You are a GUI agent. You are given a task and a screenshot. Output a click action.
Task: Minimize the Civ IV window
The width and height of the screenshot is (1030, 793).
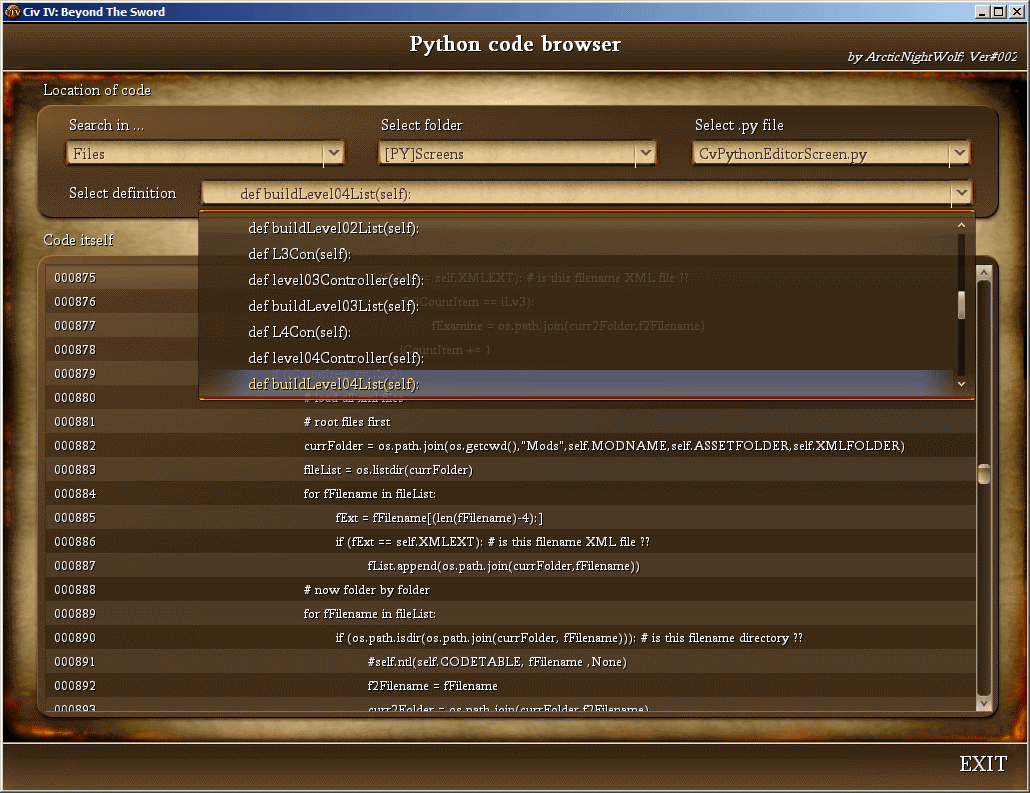click(x=982, y=11)
